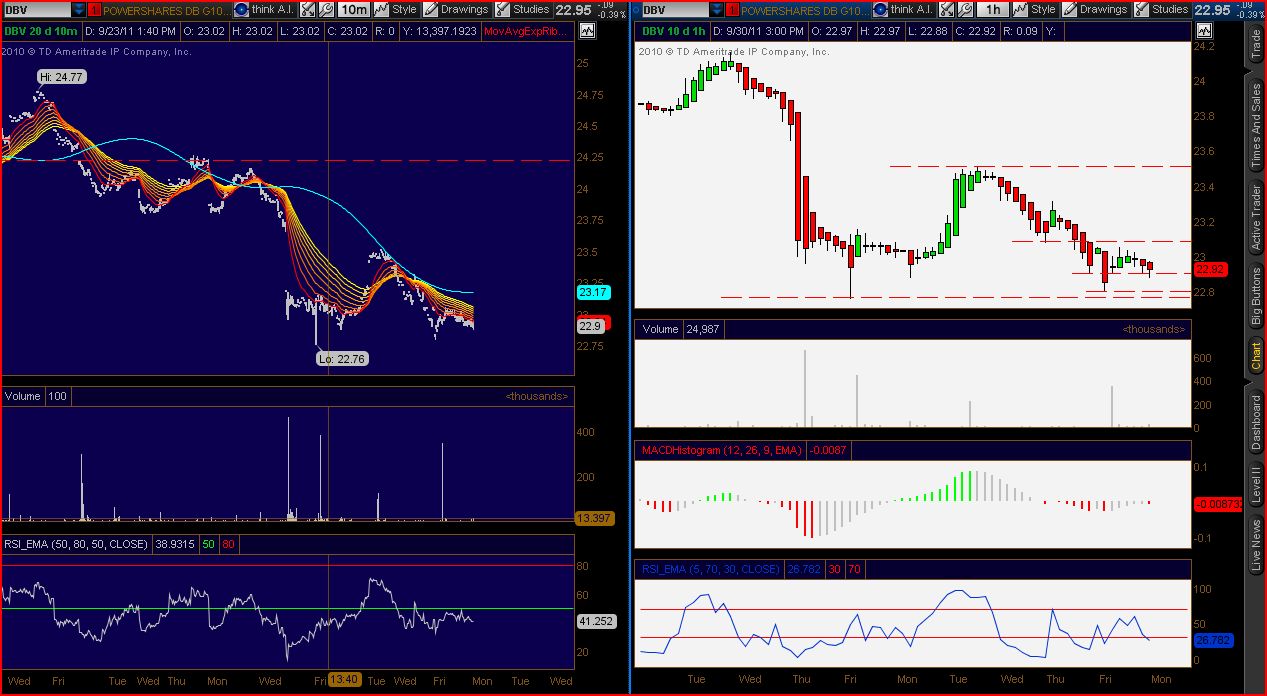Open the Drawings menu label on 10m chart
This screenshot has width=1267, height=696.
coord(464,9)
